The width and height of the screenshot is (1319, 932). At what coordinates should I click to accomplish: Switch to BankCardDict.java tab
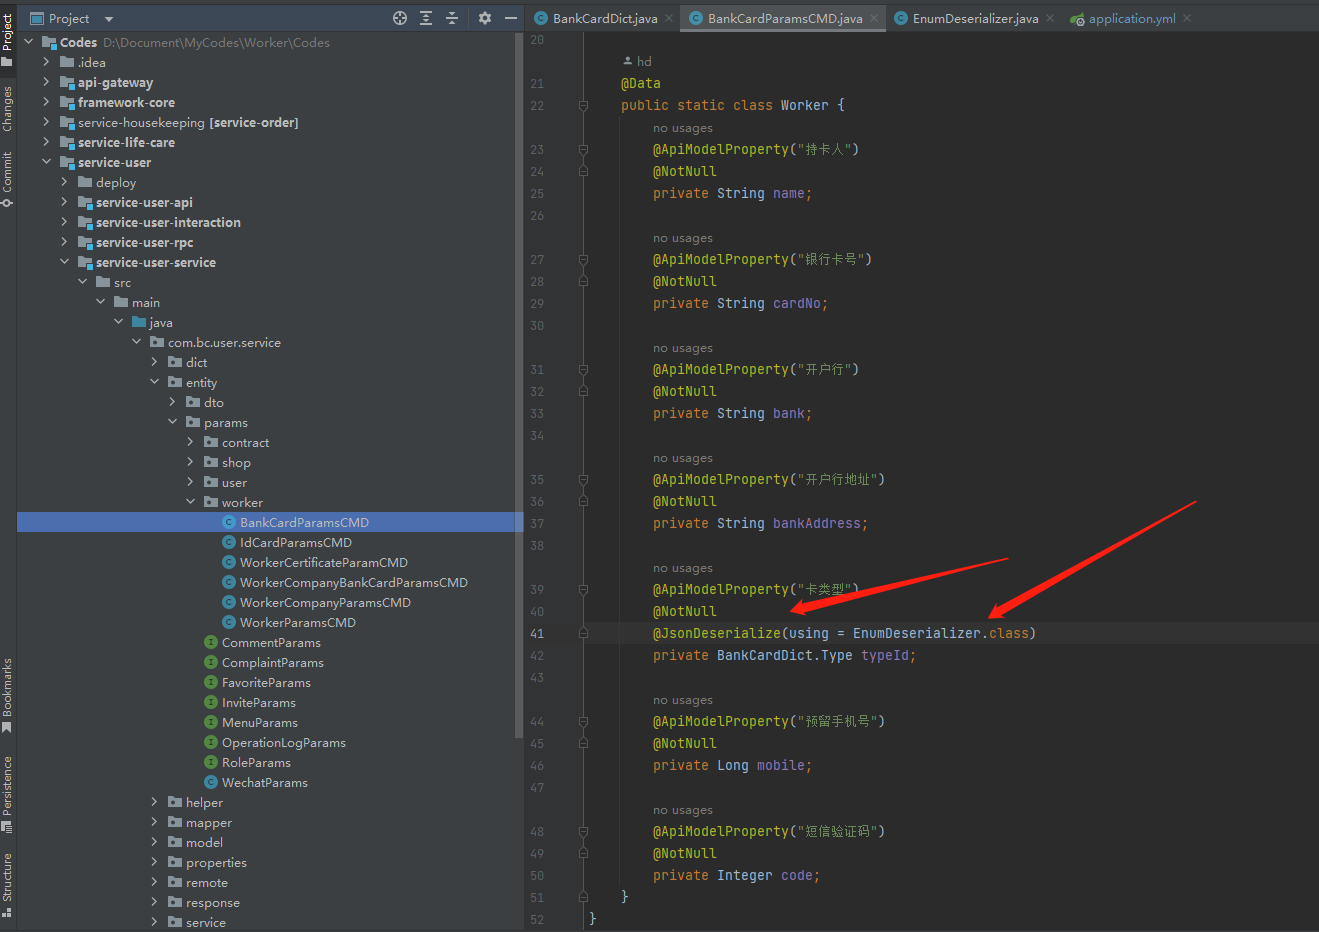604,18
